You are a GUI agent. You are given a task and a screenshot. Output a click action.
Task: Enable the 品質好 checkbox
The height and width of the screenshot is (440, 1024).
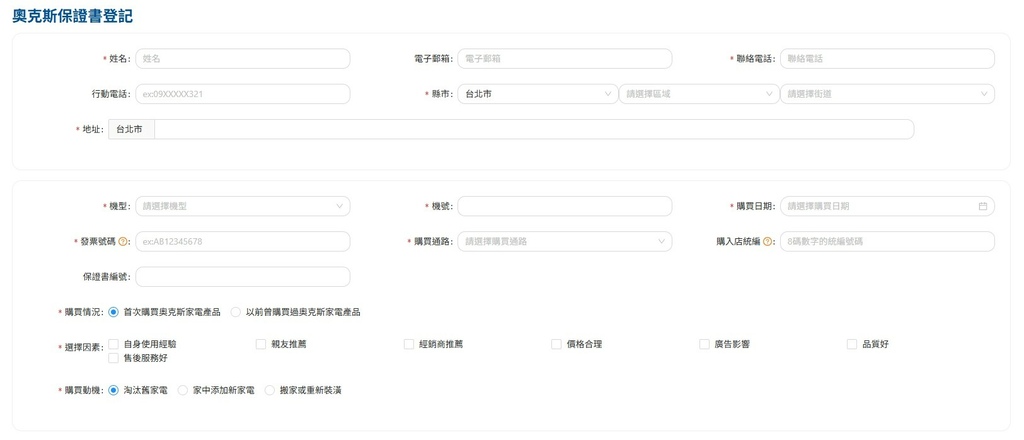pyautogui.click(x=852, y=344)
